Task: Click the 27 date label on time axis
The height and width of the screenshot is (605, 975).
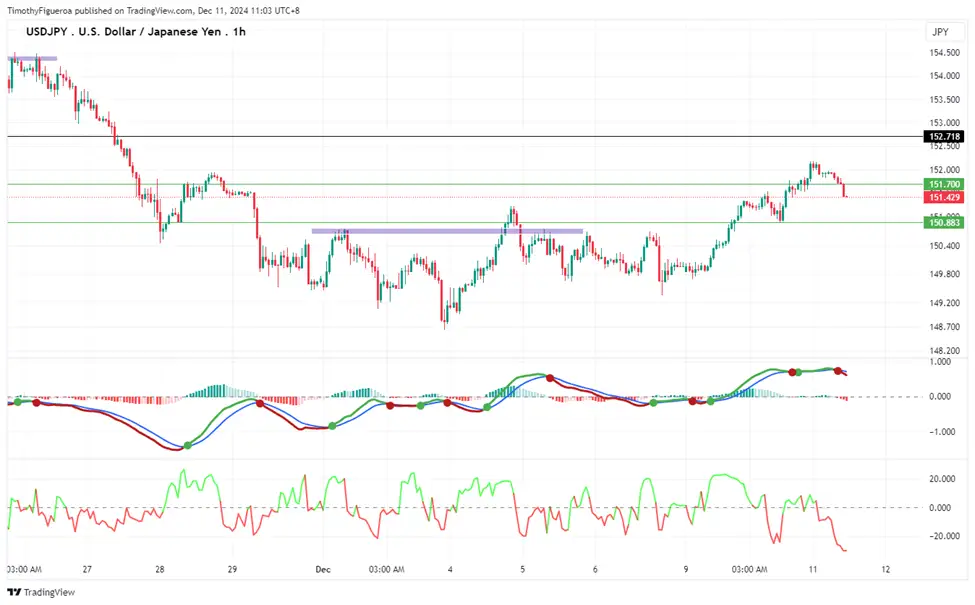Action: coord(87,569)
